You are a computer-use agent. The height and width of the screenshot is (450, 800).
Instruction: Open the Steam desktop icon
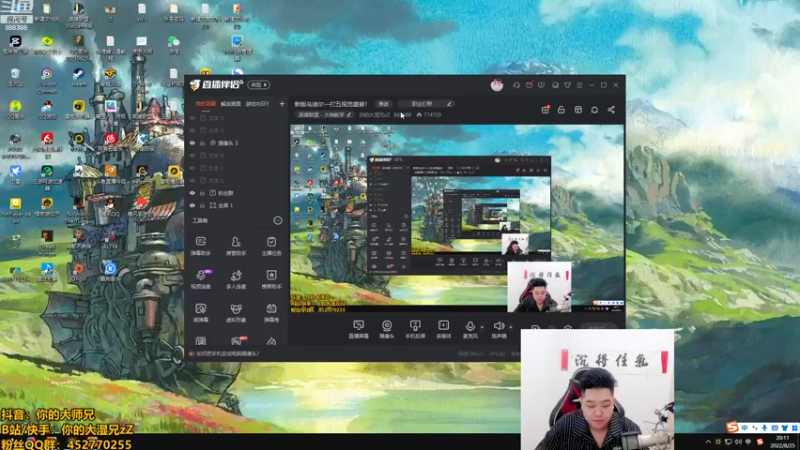78,78
